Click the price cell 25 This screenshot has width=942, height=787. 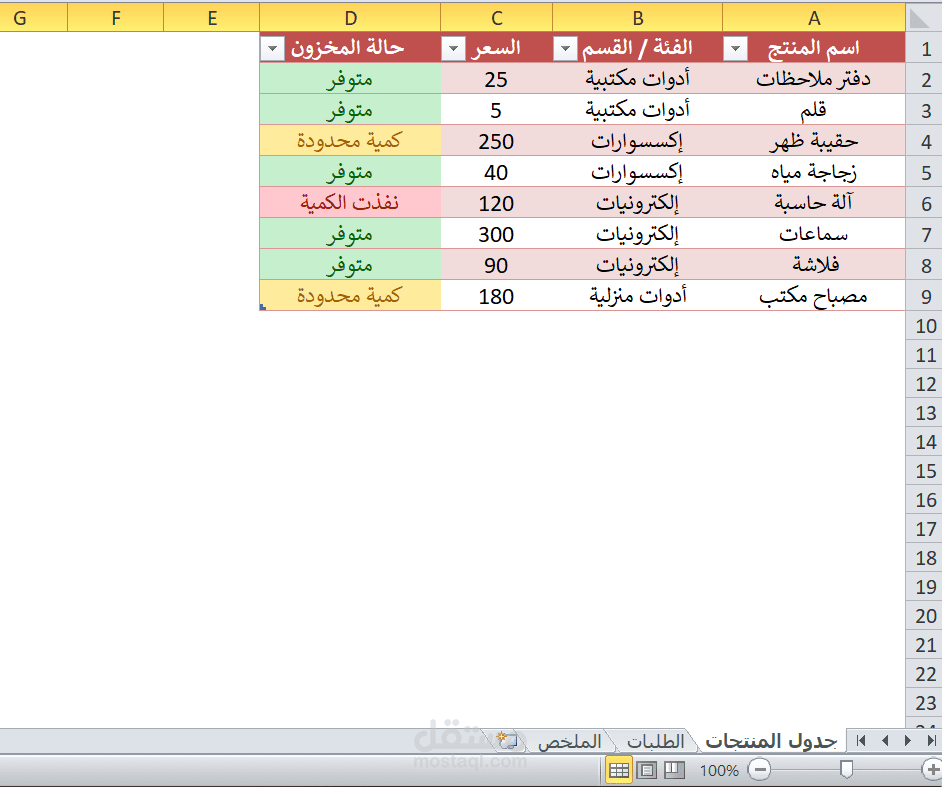(496, 79)
